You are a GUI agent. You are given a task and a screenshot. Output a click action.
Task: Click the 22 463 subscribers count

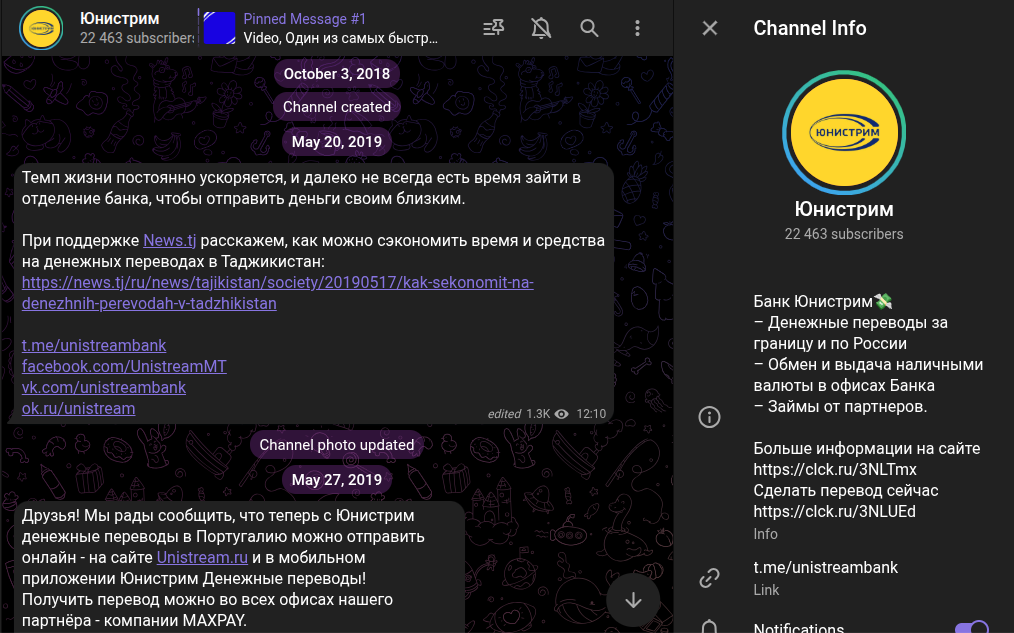[x=843, y=234]
